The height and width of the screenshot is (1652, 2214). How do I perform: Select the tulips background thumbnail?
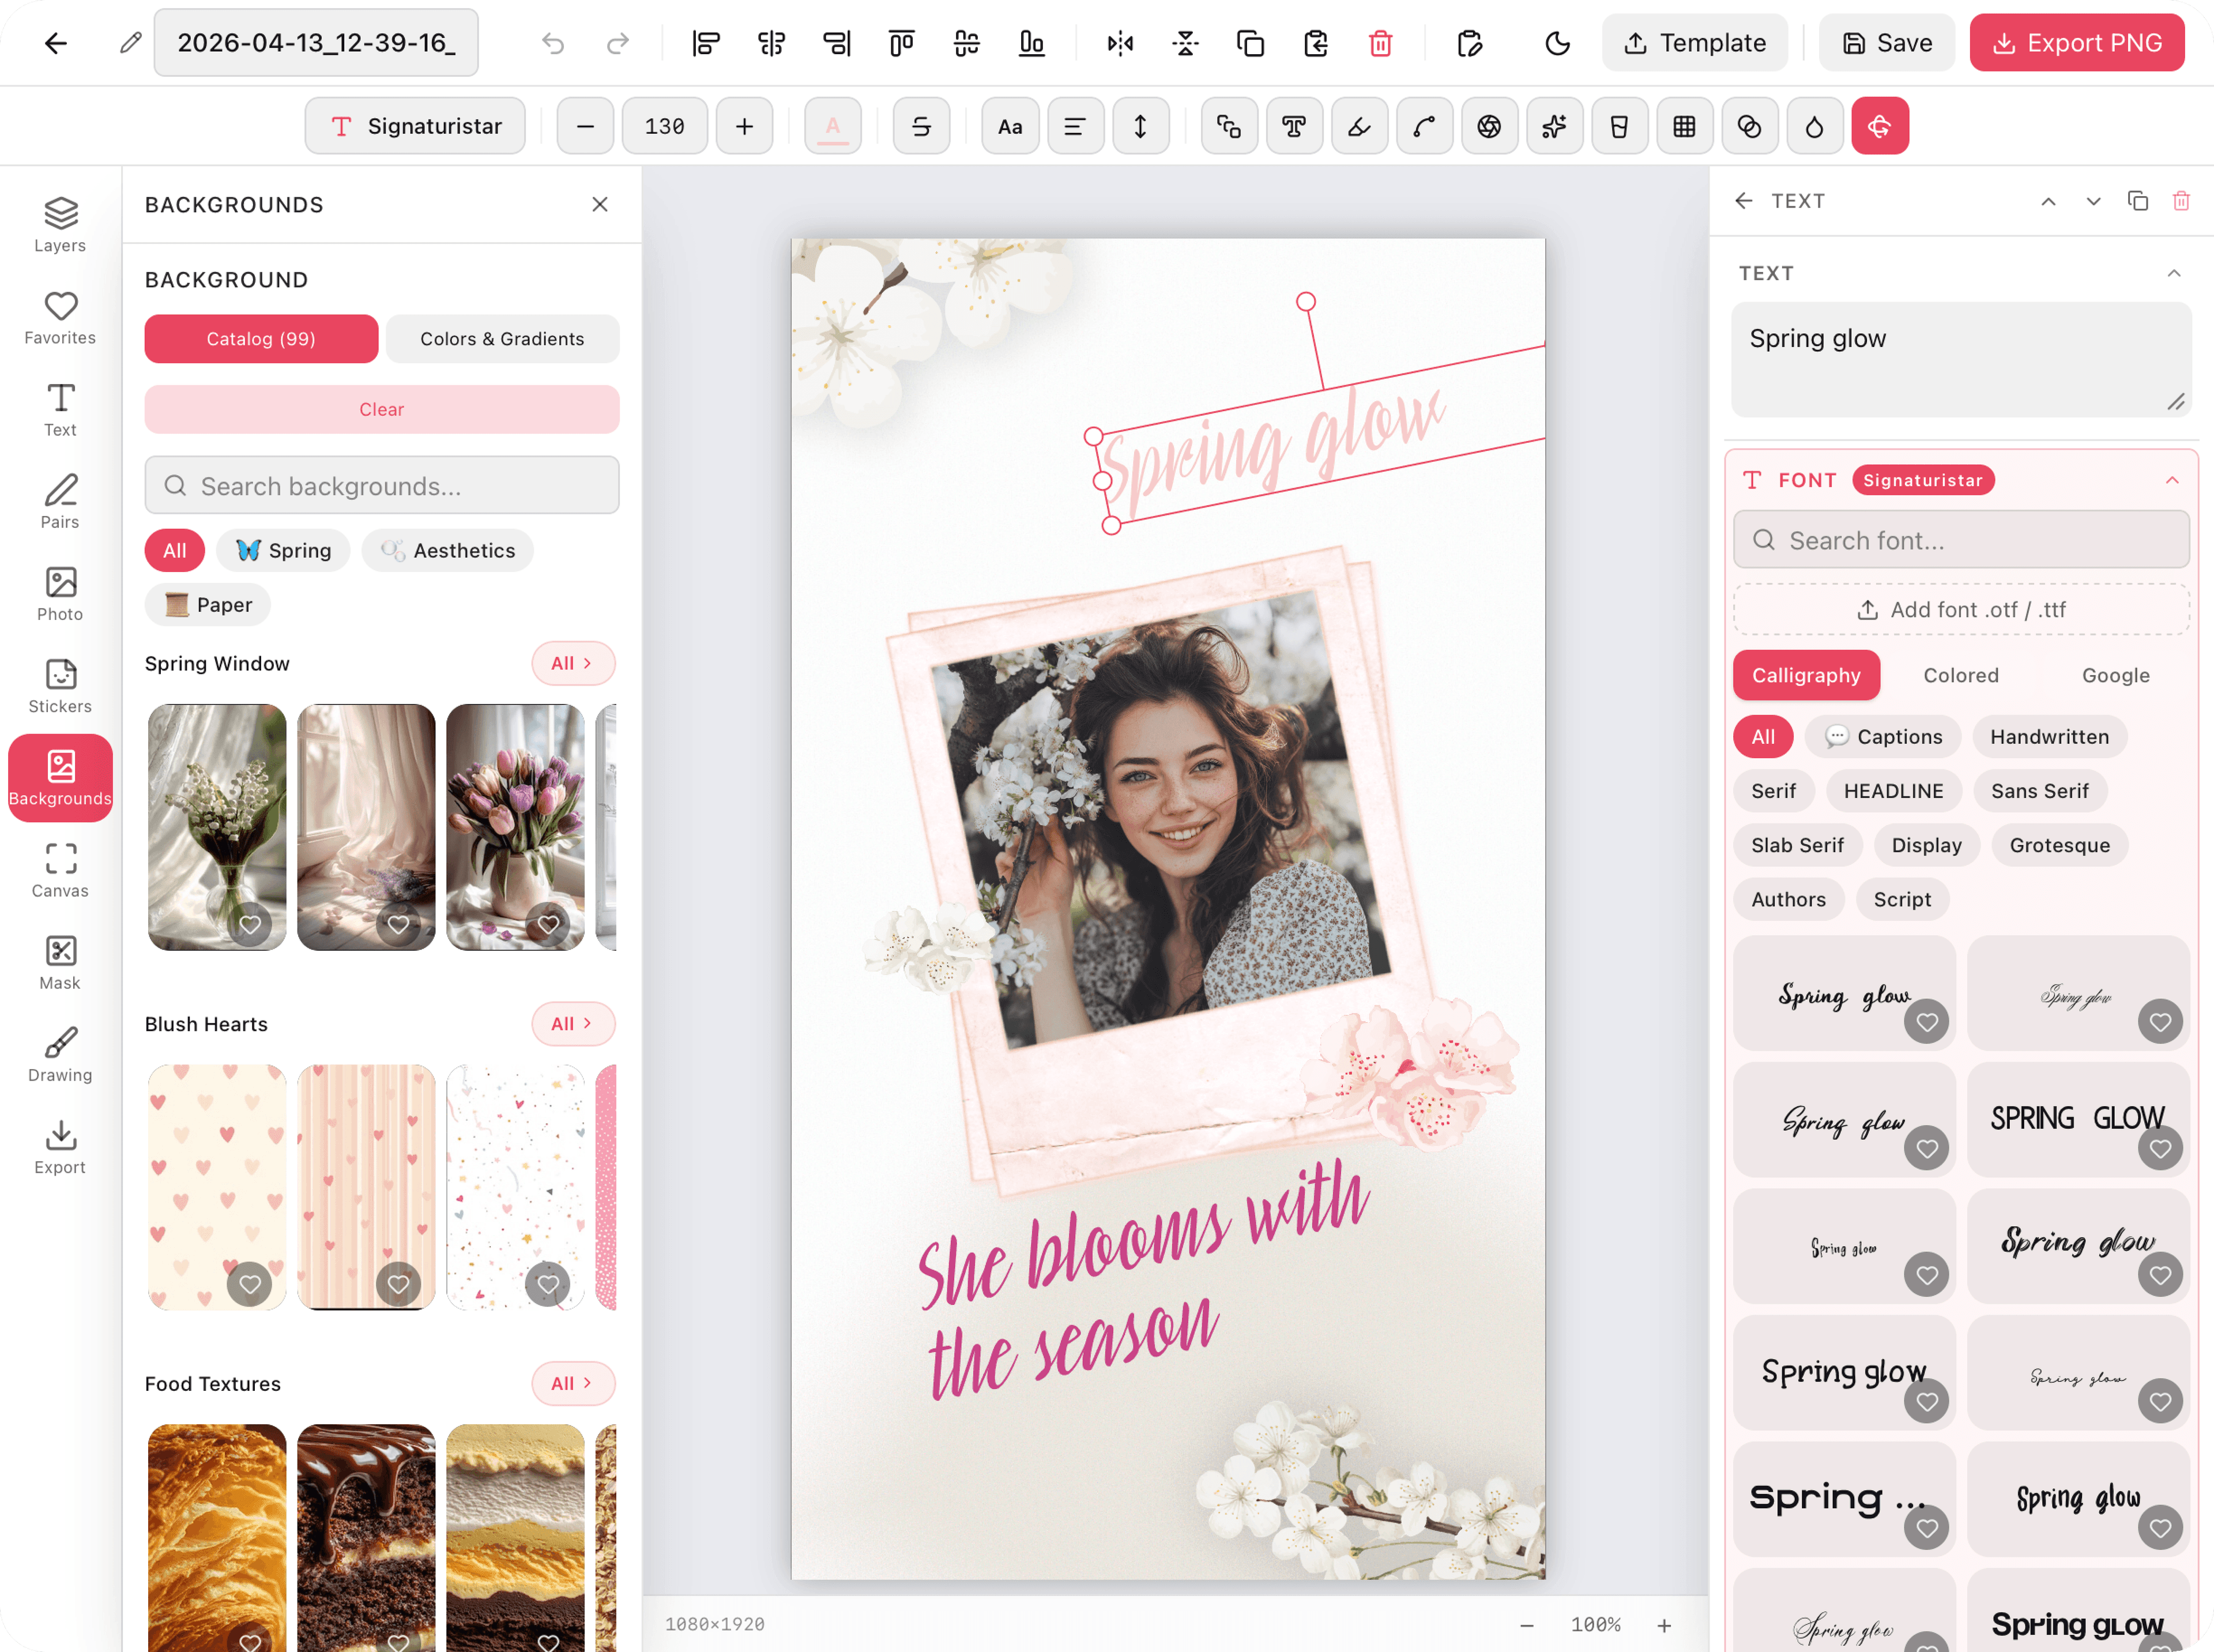tap(514, 827)
